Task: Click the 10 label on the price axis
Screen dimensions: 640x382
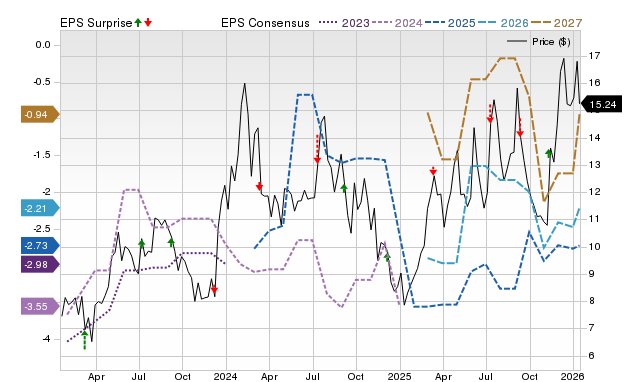Action: [594, 247]
